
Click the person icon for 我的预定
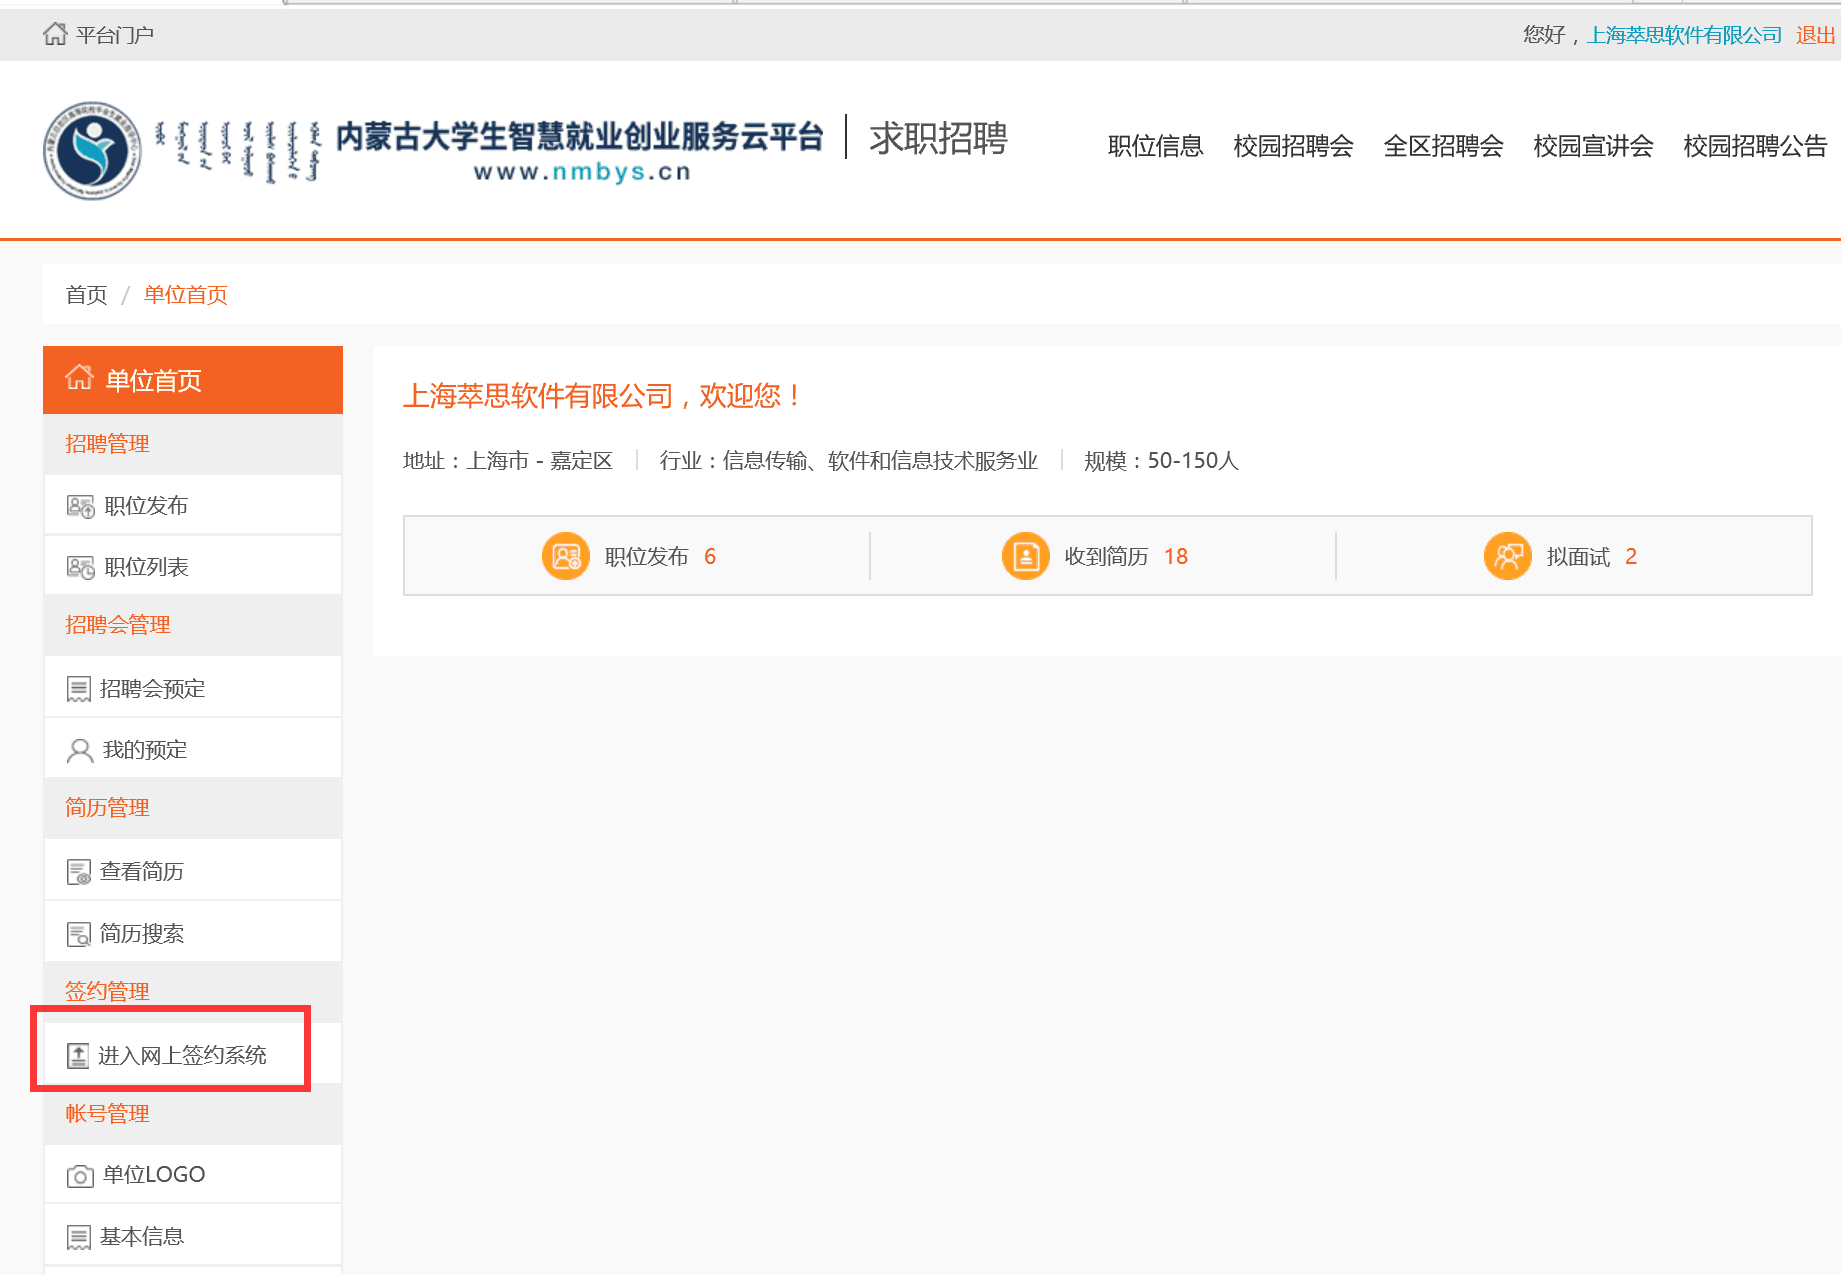coord(79,750)
